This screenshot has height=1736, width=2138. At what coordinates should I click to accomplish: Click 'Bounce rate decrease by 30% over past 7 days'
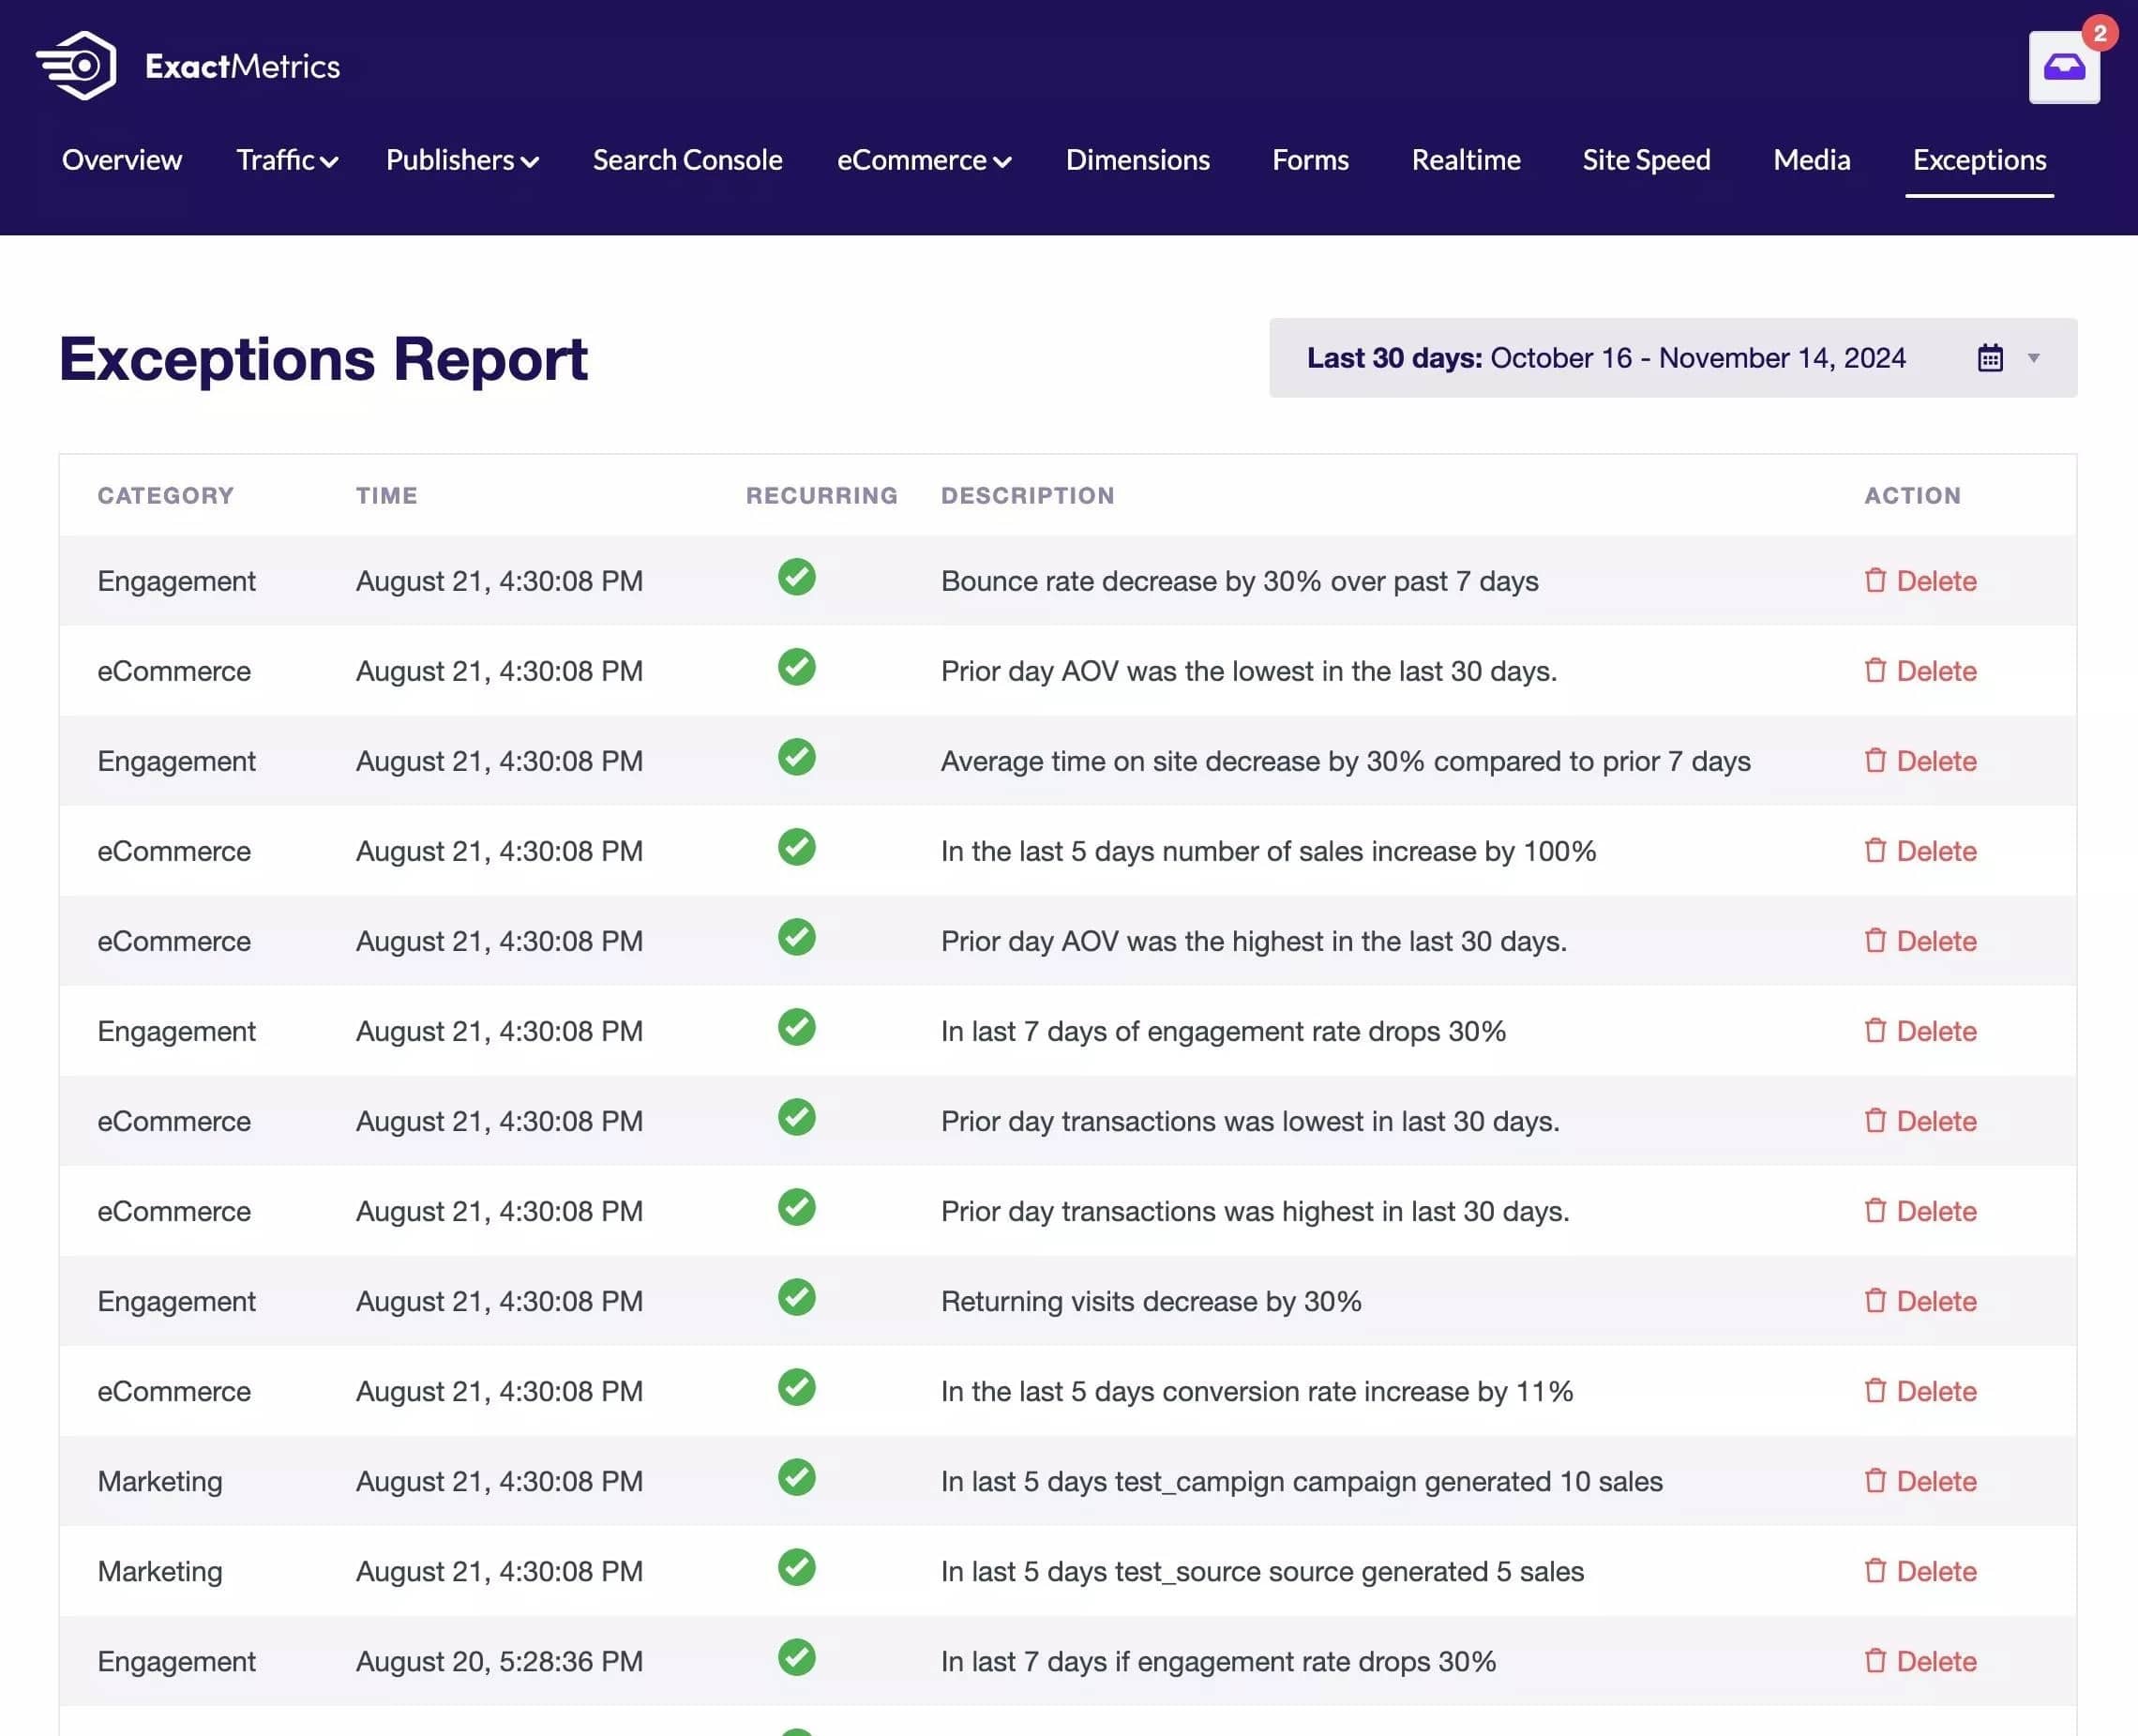pyautogui.click(x=1240, y=581)
